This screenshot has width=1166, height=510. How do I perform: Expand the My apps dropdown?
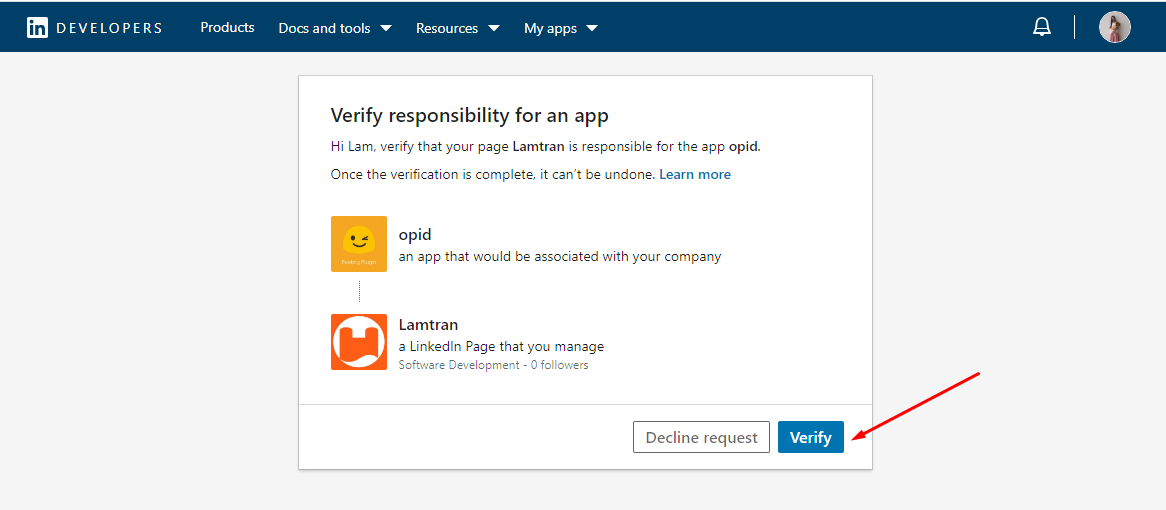tap(561, 28)
